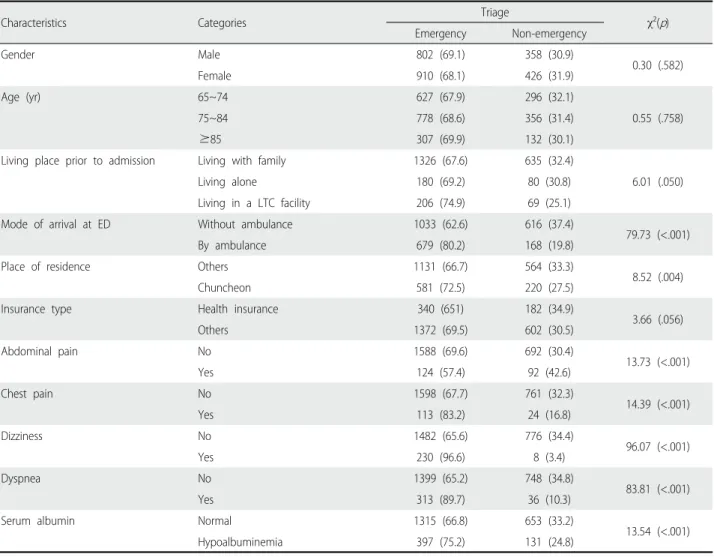Click value '802 (69.1)'
This screenshot has height=557, width=714.
tap(440, 55)
